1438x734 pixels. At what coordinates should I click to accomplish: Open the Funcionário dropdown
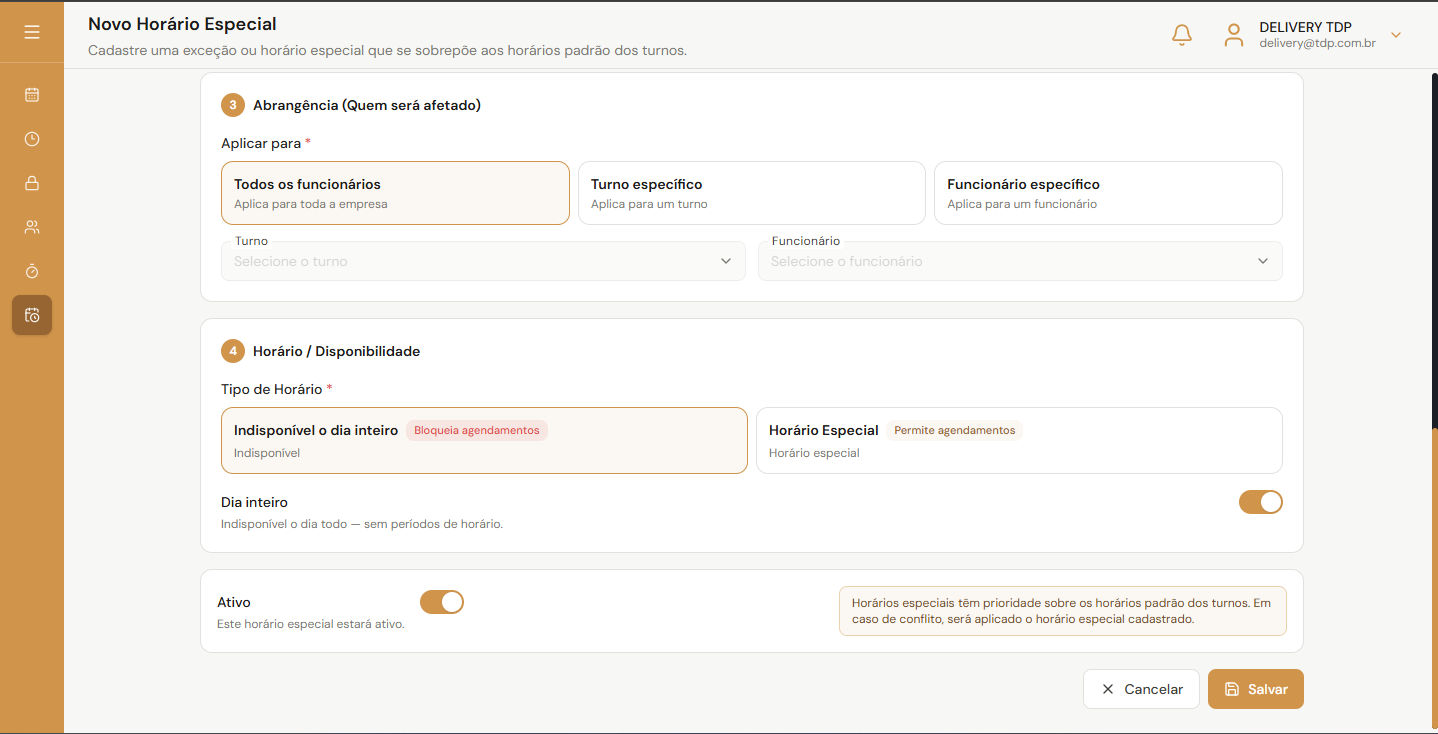(x=1020, y=261)
